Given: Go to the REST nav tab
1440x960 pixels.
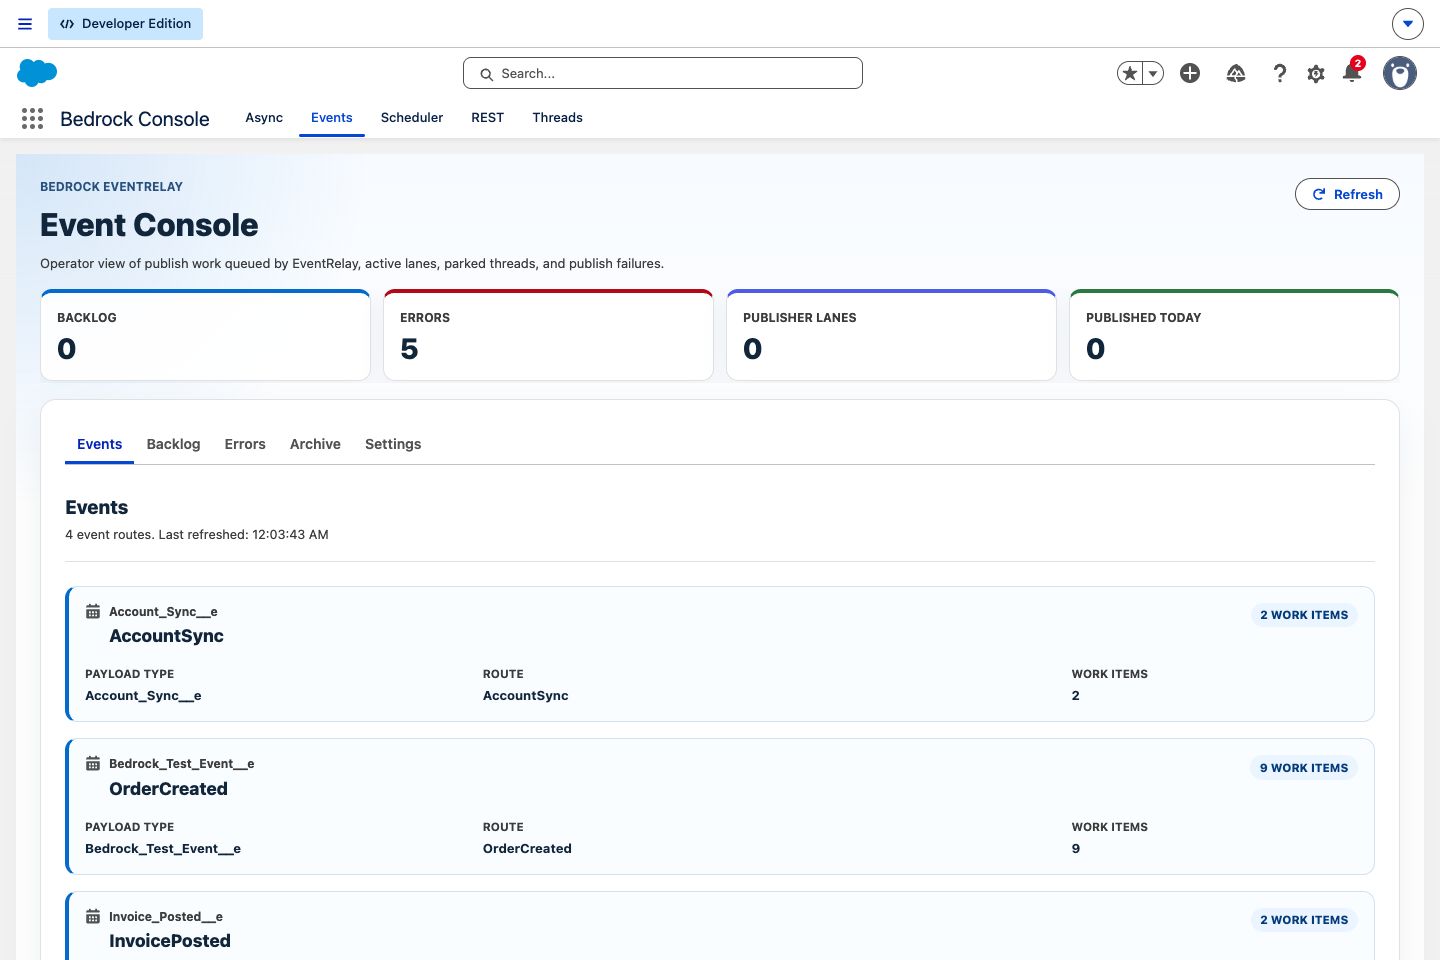Looking at the screenshot, I should [488, 118].
